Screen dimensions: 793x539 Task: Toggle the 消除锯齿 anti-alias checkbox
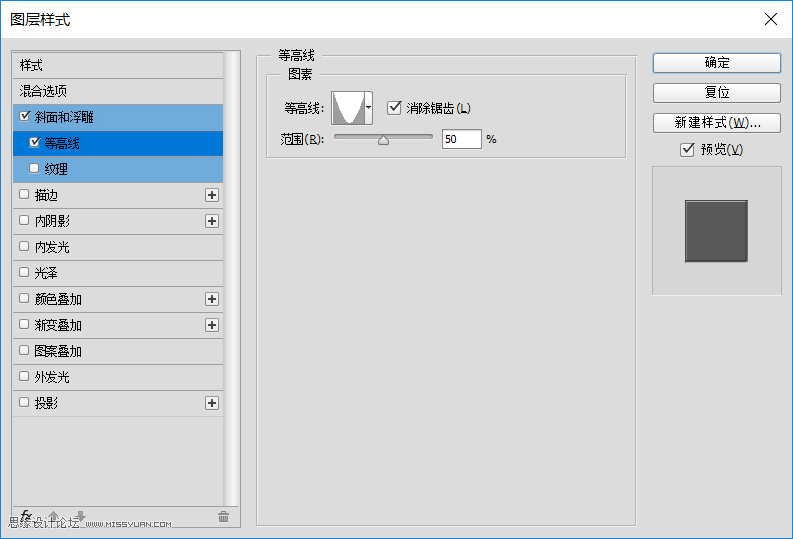[394, 108]
